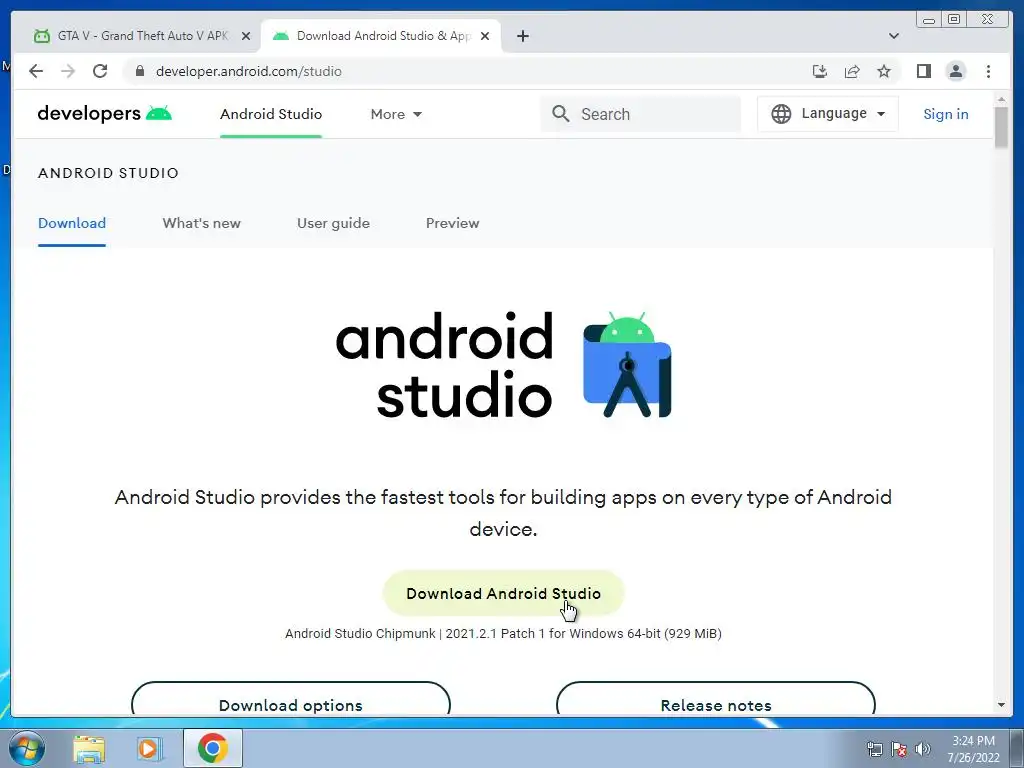Open the Language dropdown
Image resolution: width=1024 pixels, height=768 pixels.
pyautogui.click(x=827, y=114)
